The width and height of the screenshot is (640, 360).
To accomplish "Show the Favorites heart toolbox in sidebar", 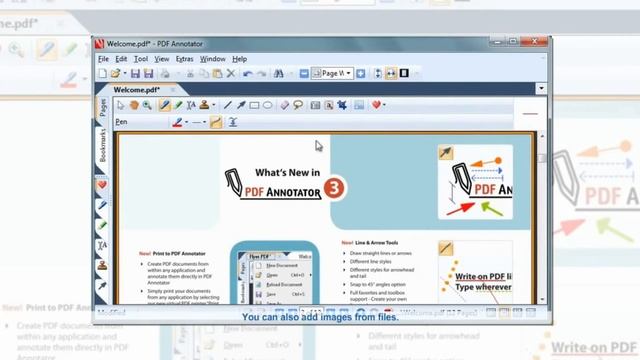I will (x=102, y=185).
